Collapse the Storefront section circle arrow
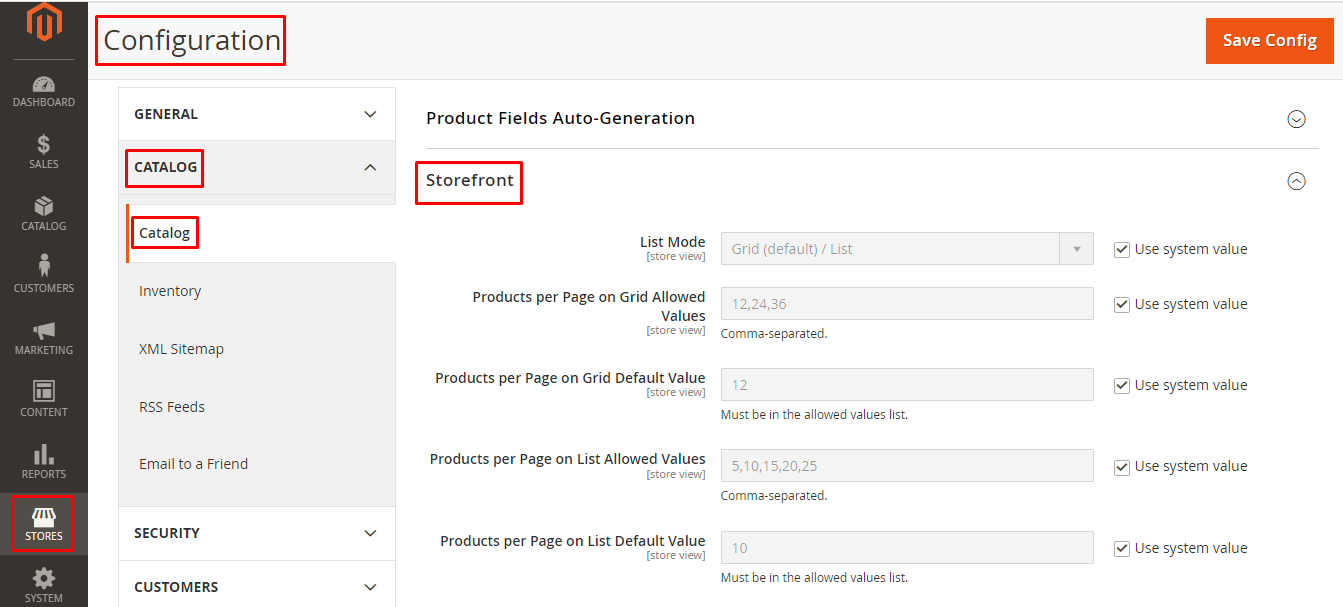This screenshot has width=1343, height=607. pos(1296,181)
